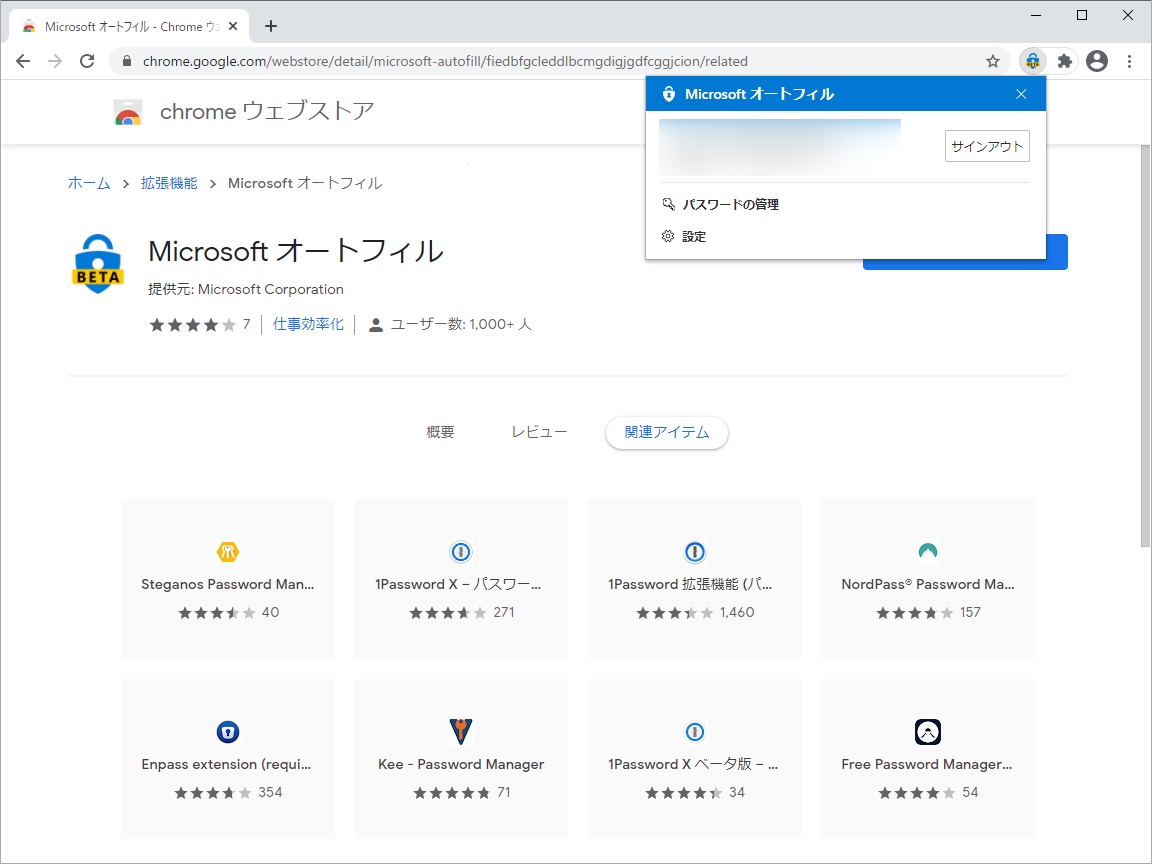Open the 仕事効率化 category link
1152x864 pixels.
[308, 323]
